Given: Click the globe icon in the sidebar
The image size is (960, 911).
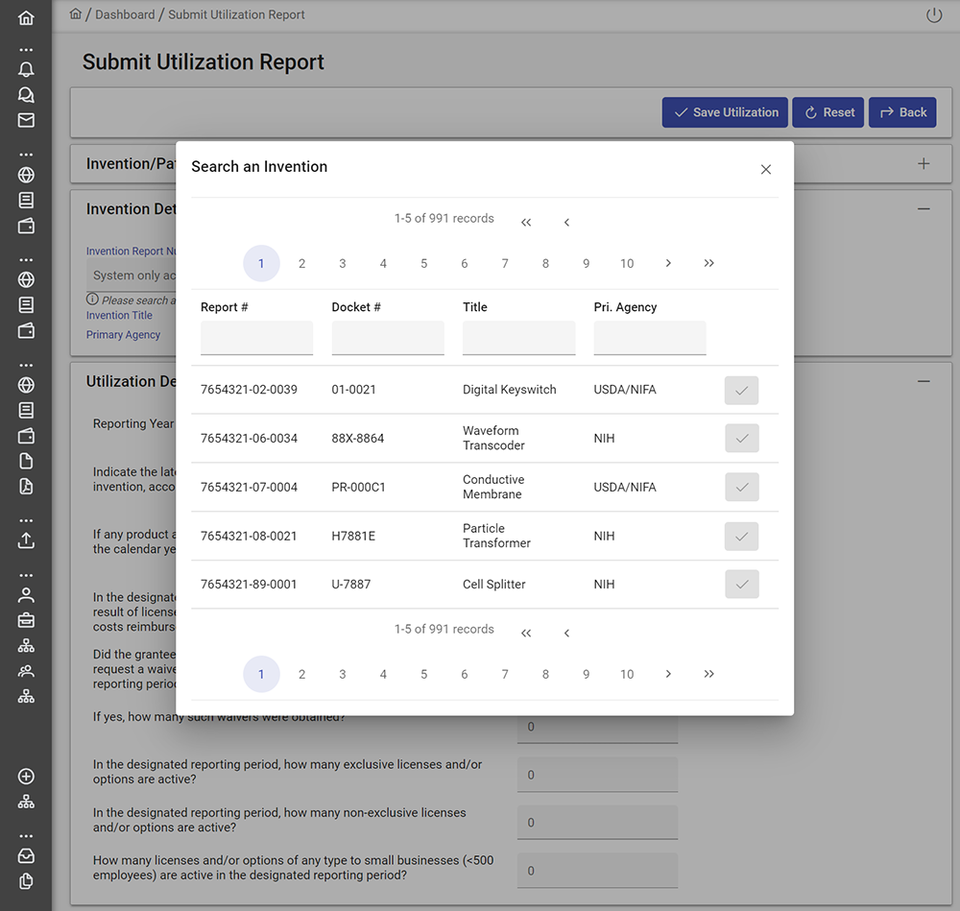Looking at the screenshot, I should (x=26, y=173).
